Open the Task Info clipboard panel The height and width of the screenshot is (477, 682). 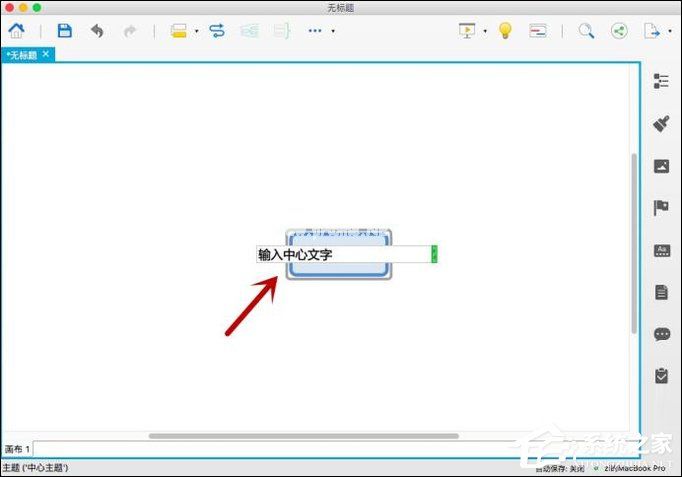point(661,376)
